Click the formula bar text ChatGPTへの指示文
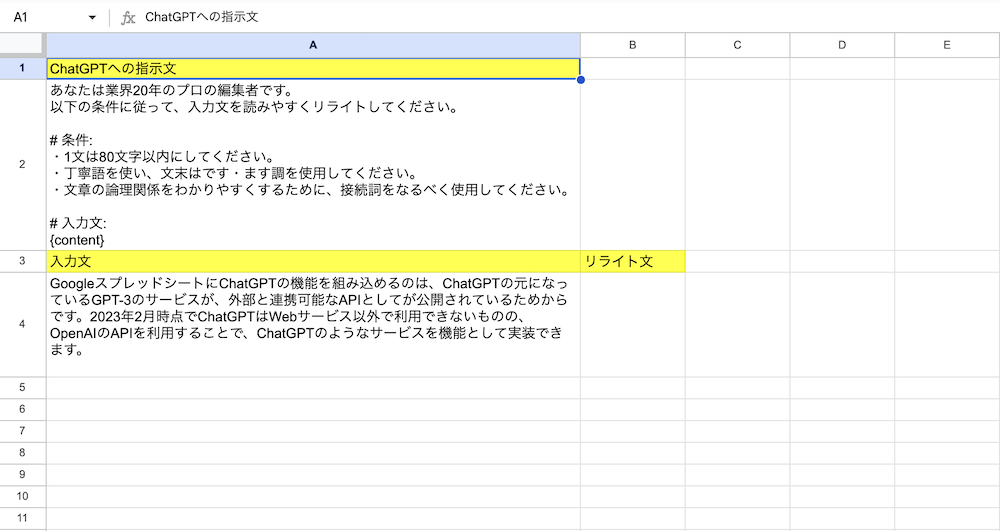The width and height of the screenshot is (1000, 531). 202,17
